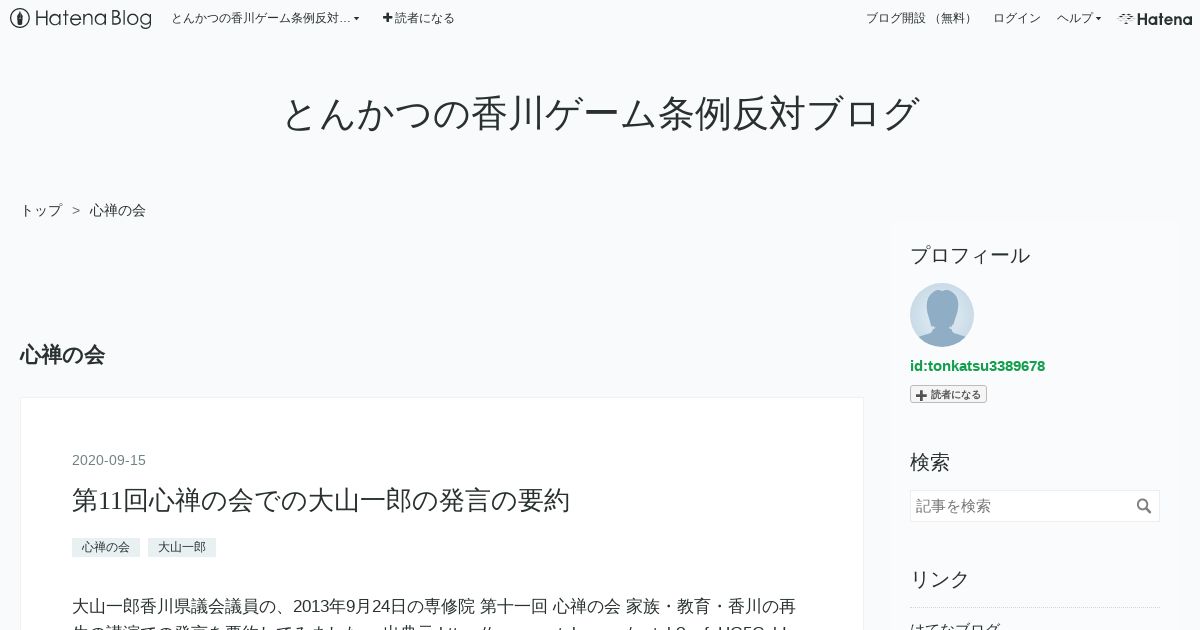Open the Hatena logo link at top right
This screenshot has width=1200, height=630.
coord(1155,18)
